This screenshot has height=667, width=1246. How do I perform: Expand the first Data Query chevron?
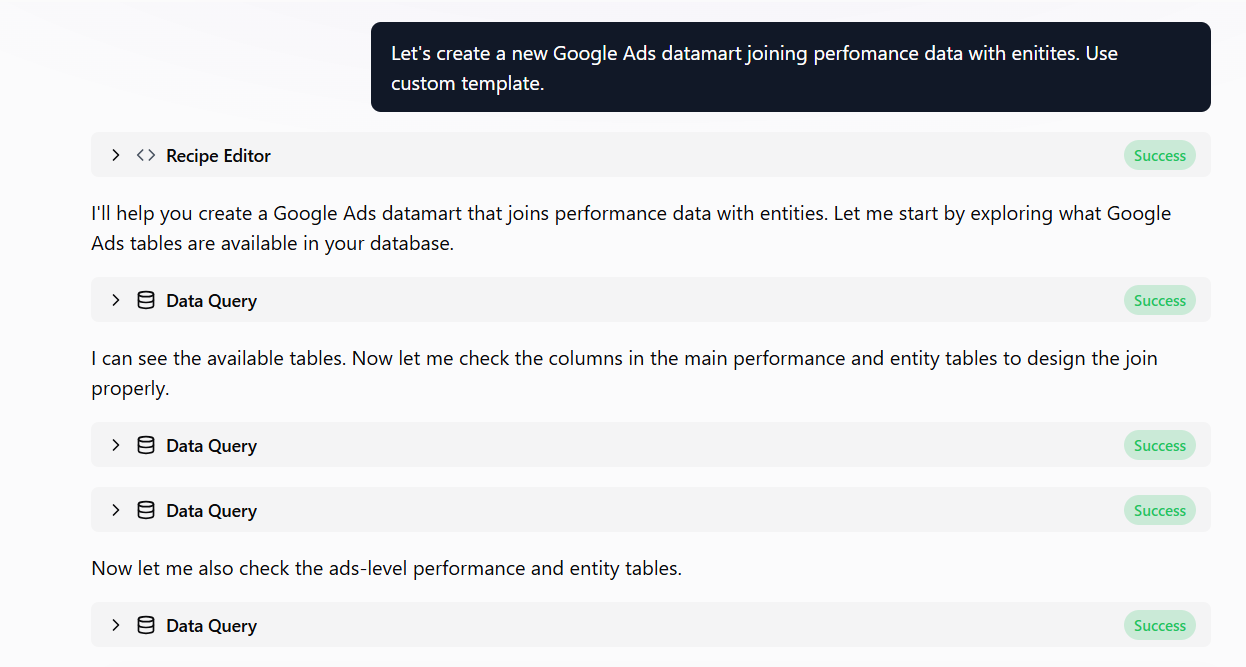click(x=116, y=300)
